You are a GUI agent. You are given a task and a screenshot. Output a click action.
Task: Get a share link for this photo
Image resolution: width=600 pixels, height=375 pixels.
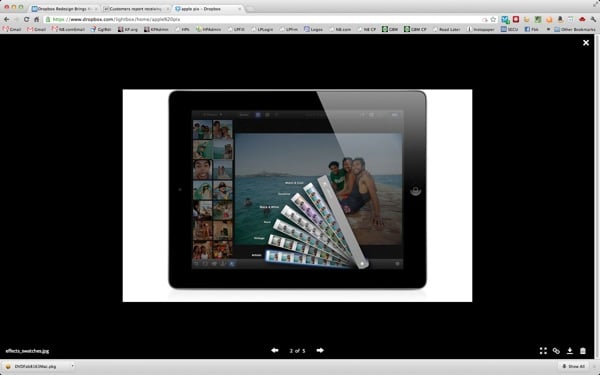point(556,351)
